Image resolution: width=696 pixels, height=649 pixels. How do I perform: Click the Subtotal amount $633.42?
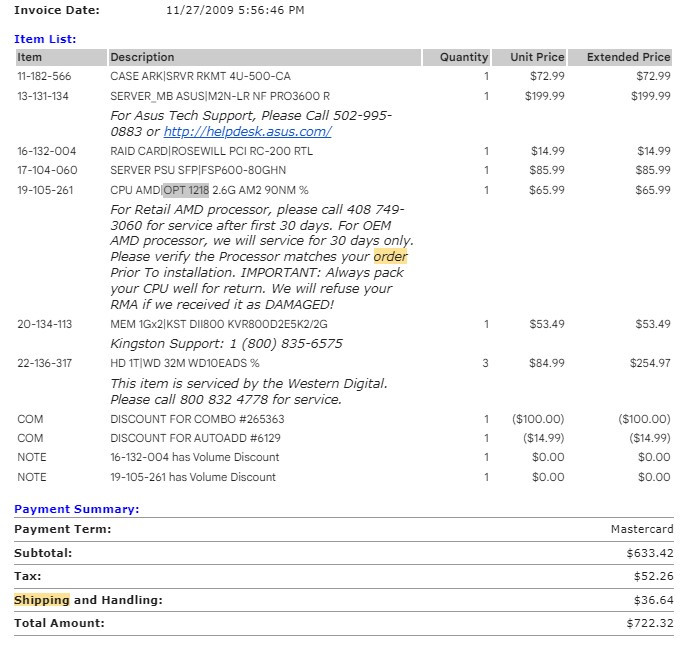[650, 554]
